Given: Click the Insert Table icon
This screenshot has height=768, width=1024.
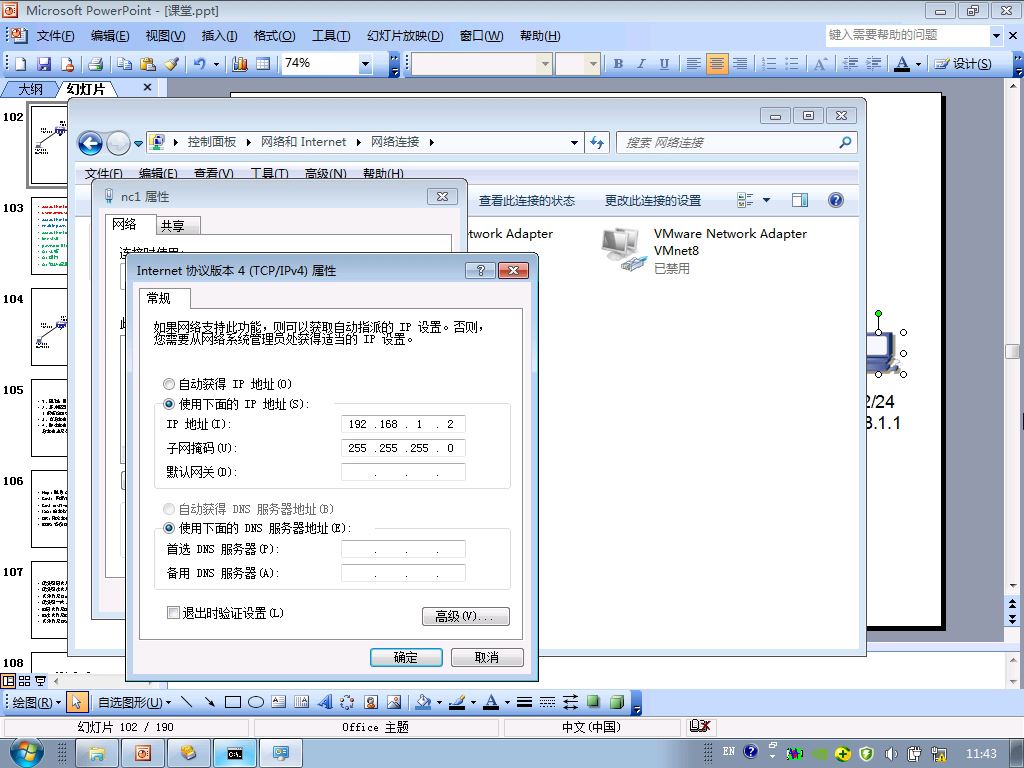Looking at the screenshot, I should [x=263, y=63].
